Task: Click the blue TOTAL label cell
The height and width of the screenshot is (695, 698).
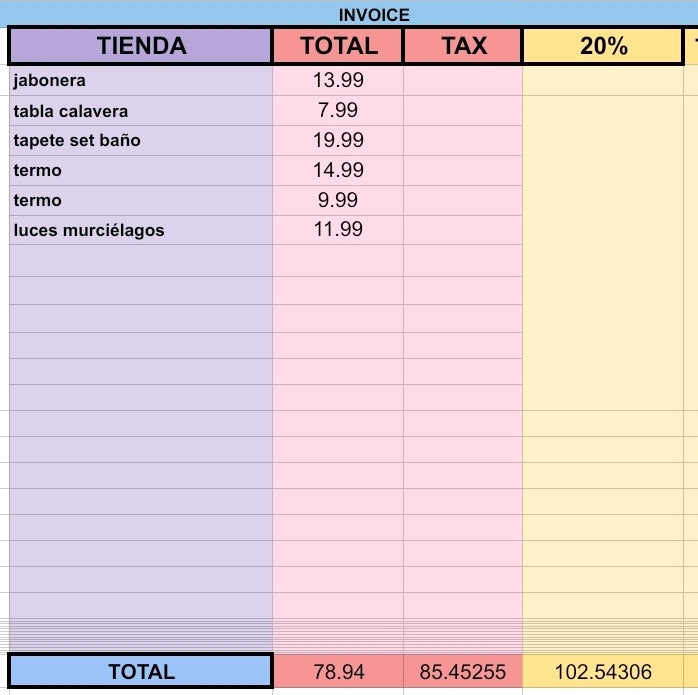Action: point(141,671)
